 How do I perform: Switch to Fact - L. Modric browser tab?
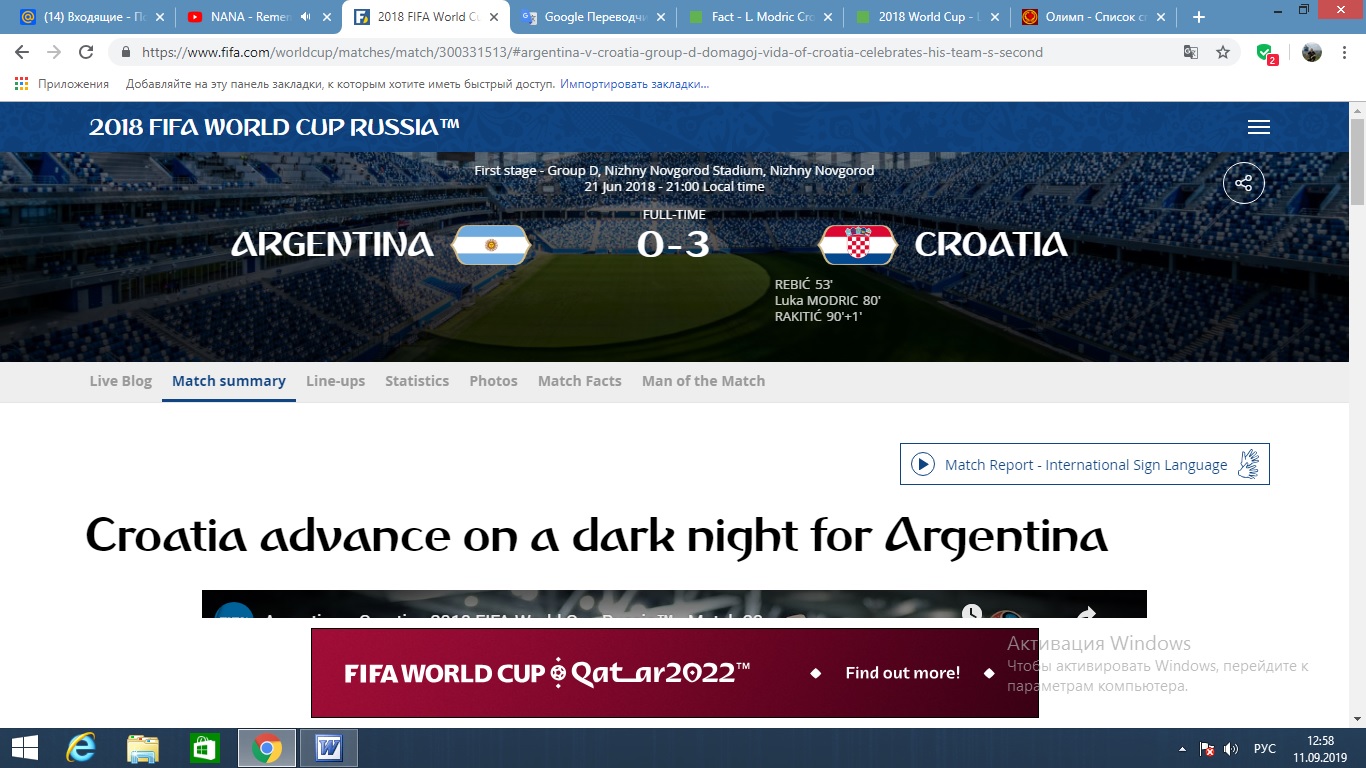(x=758, y=17)
